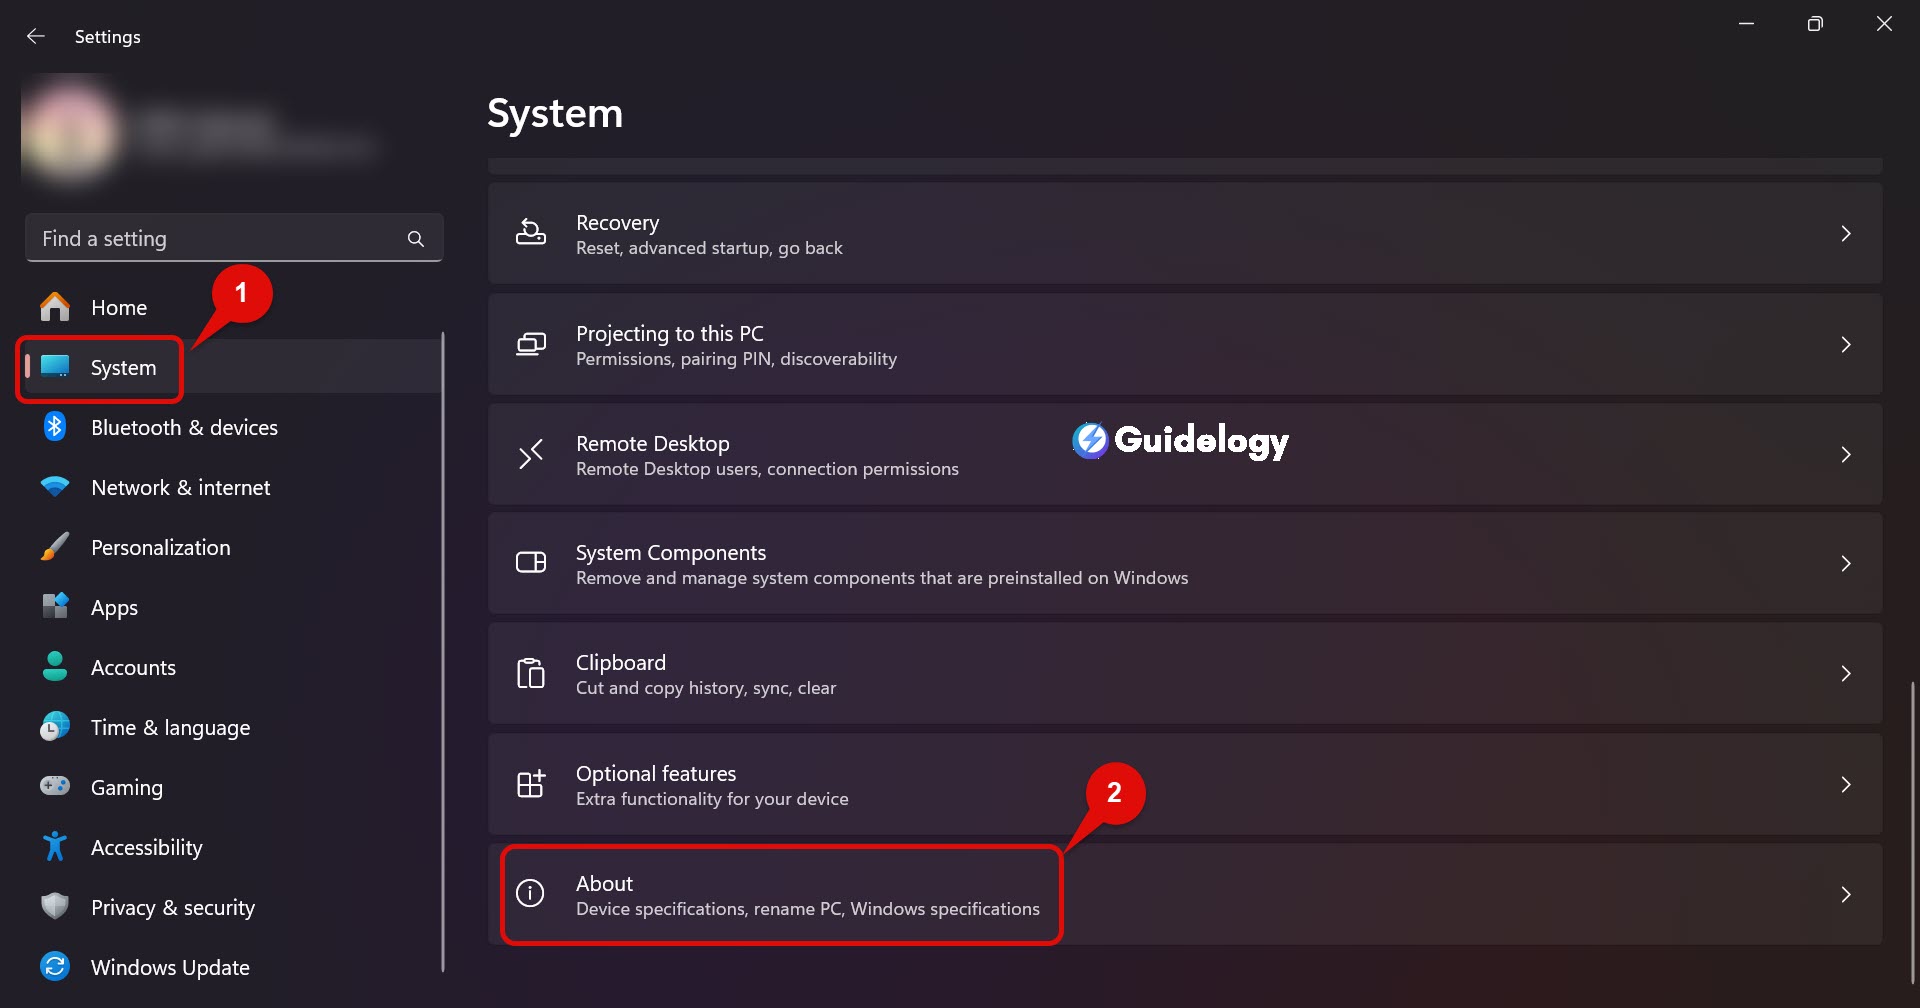Click the Windows Update sync icon
Viewport: 1920px width, 1008px height.
[x=55, y=967]
